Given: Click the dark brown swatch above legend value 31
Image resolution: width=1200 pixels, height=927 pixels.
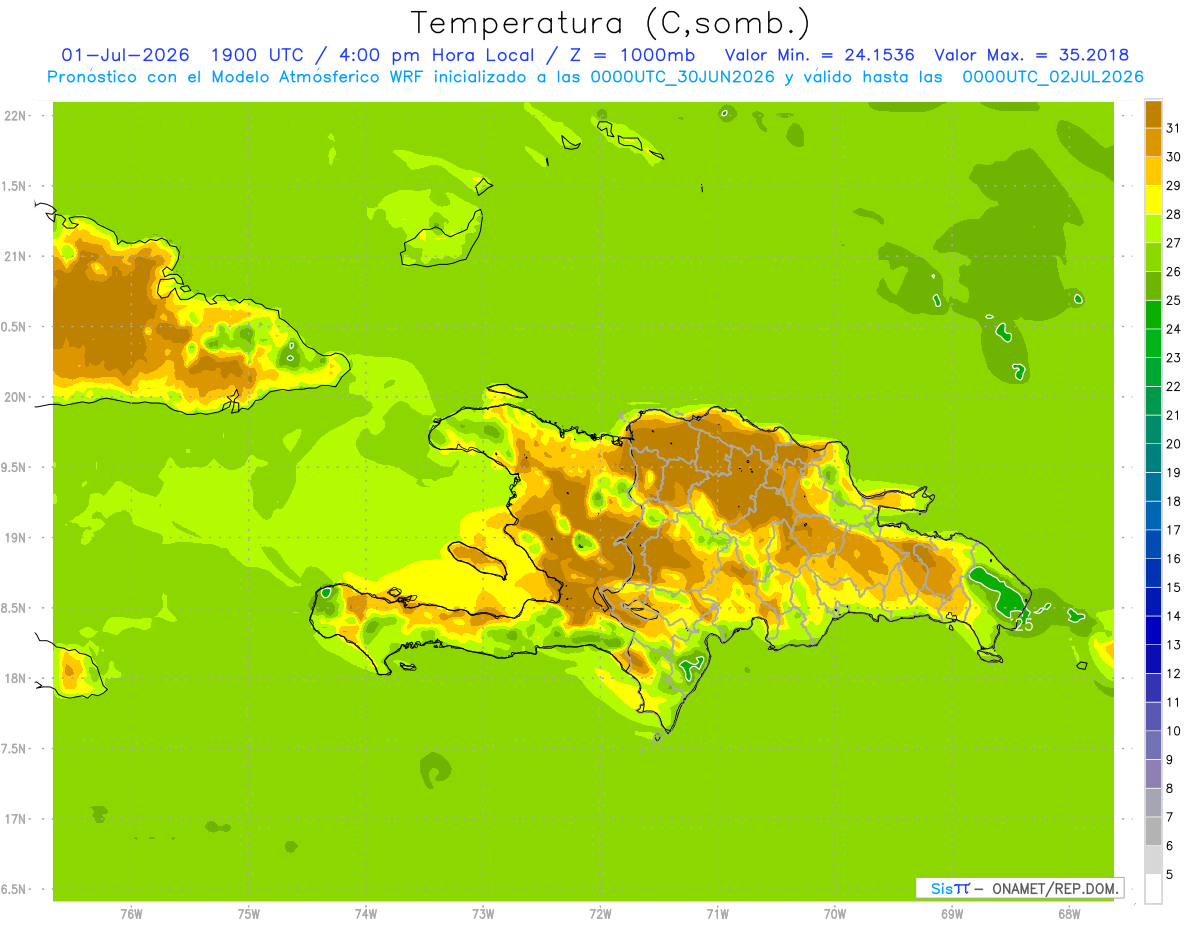Looking at the screenshot, I should 1153,113.
